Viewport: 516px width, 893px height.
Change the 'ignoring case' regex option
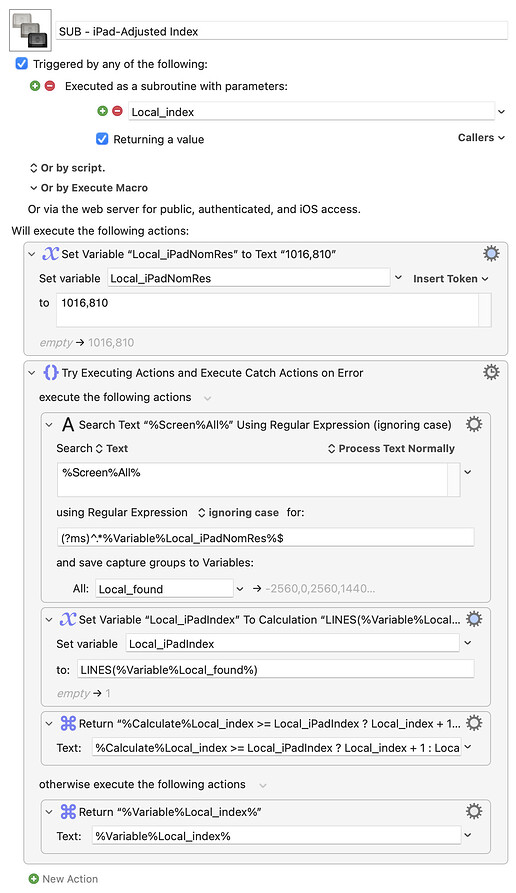click(x=238, y=513)
